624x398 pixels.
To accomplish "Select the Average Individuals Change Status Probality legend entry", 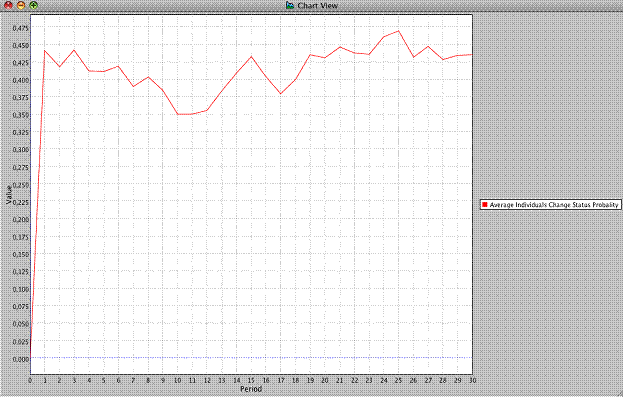I will (551, 205).
